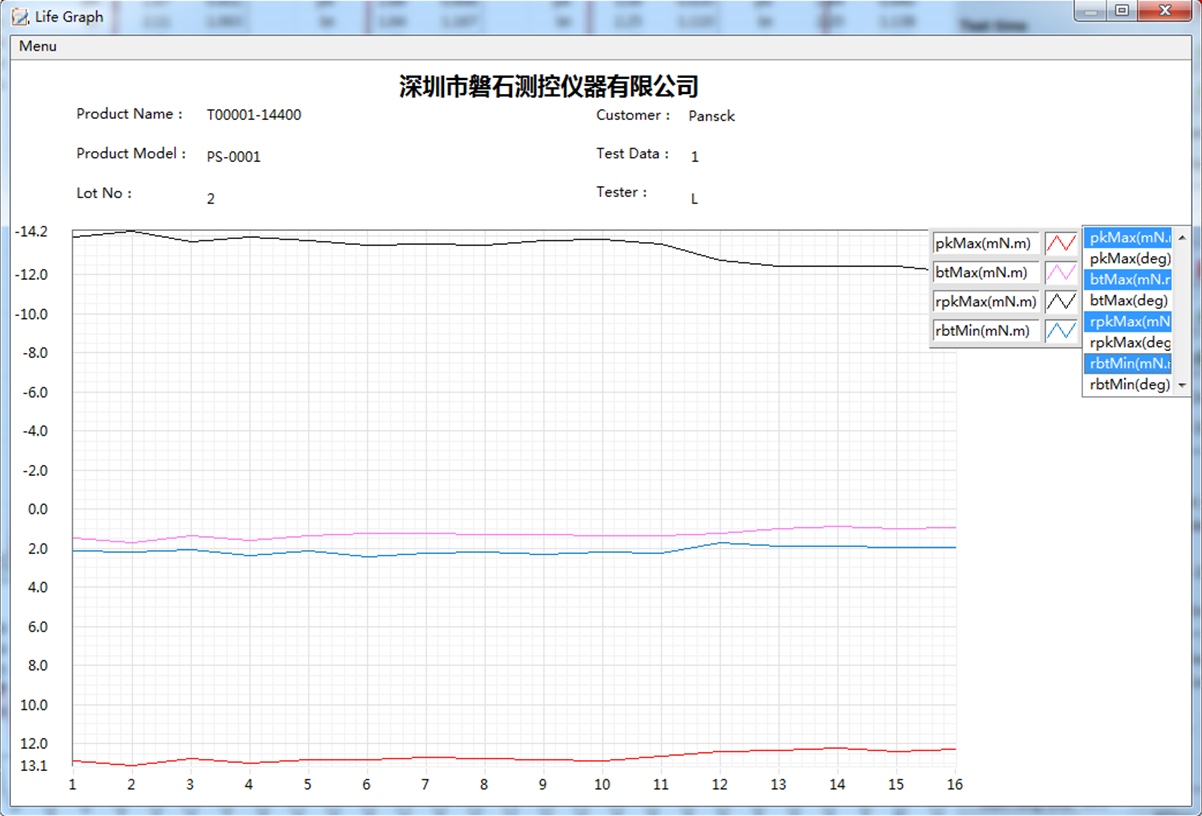Open the Menu item in menu bar
Viewport: 1202px width, 816px height.
pos(38,46)
